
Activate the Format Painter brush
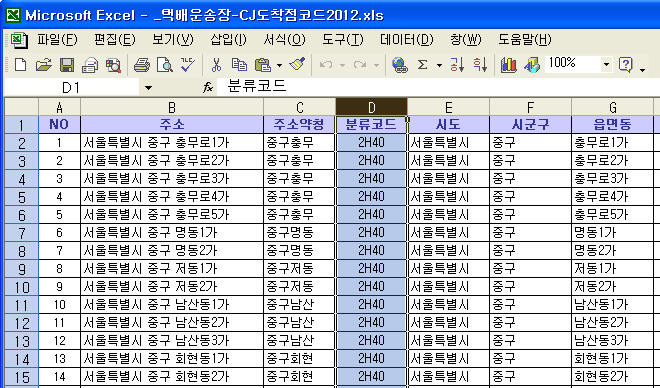click(x=297, y=65)
